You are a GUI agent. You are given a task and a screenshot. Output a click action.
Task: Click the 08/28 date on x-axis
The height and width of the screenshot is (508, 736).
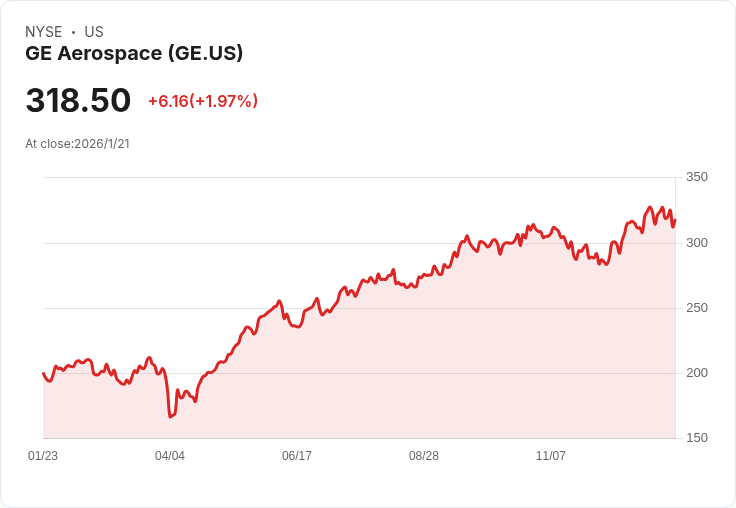(x=424, y=456)
